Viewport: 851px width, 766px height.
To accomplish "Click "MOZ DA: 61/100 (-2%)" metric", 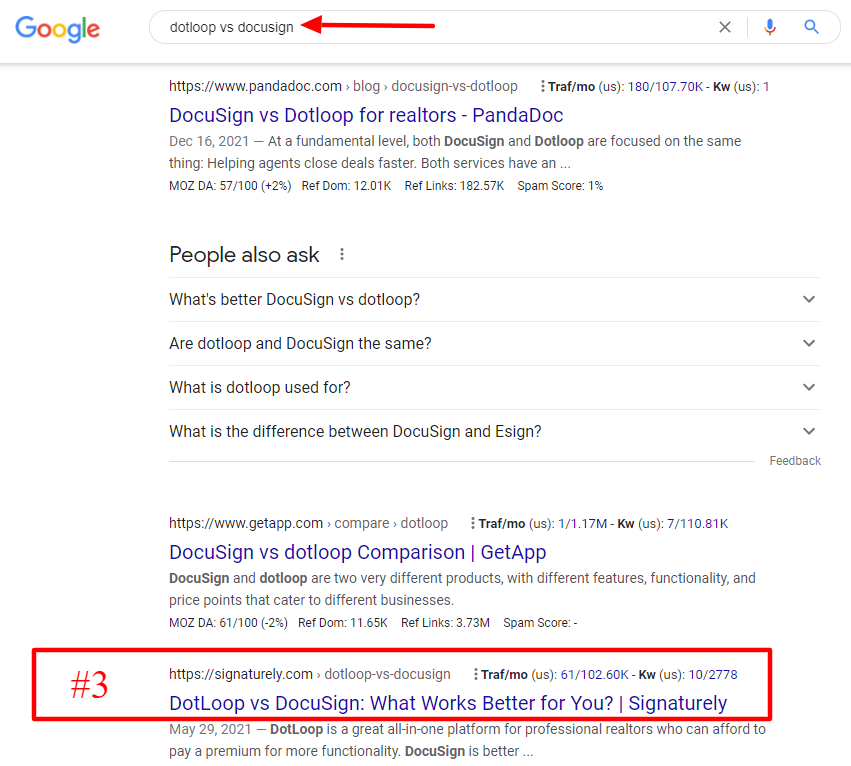I will 228,623.
